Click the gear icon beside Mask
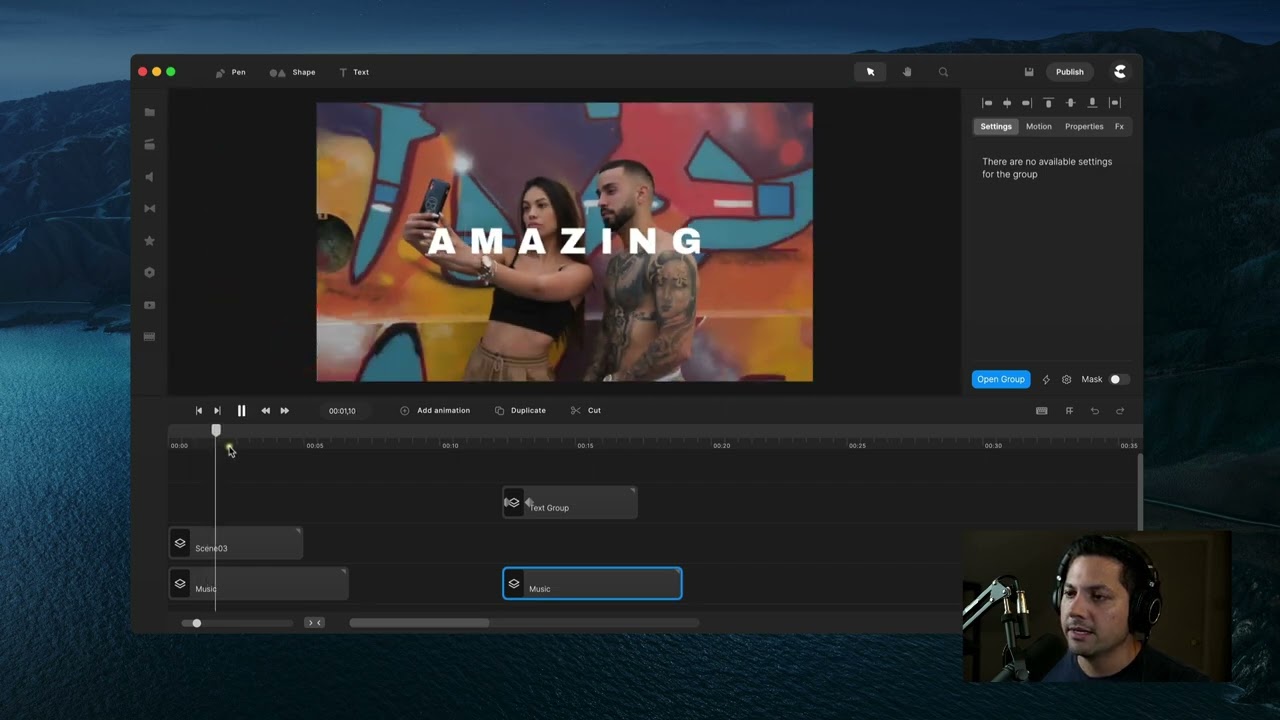1280x720 pixels. pos(1067,380)
